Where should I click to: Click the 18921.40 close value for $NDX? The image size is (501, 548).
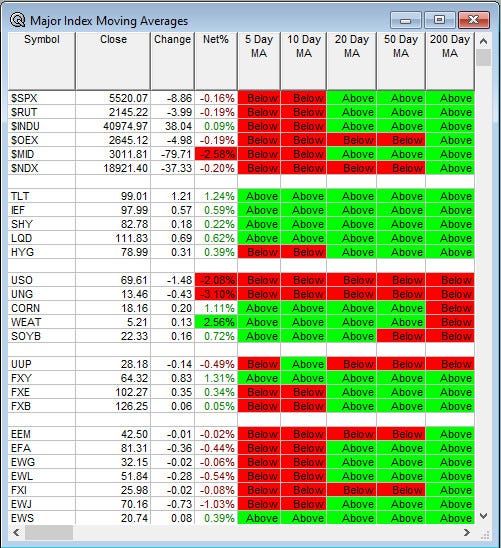click(x=113, y=168)
